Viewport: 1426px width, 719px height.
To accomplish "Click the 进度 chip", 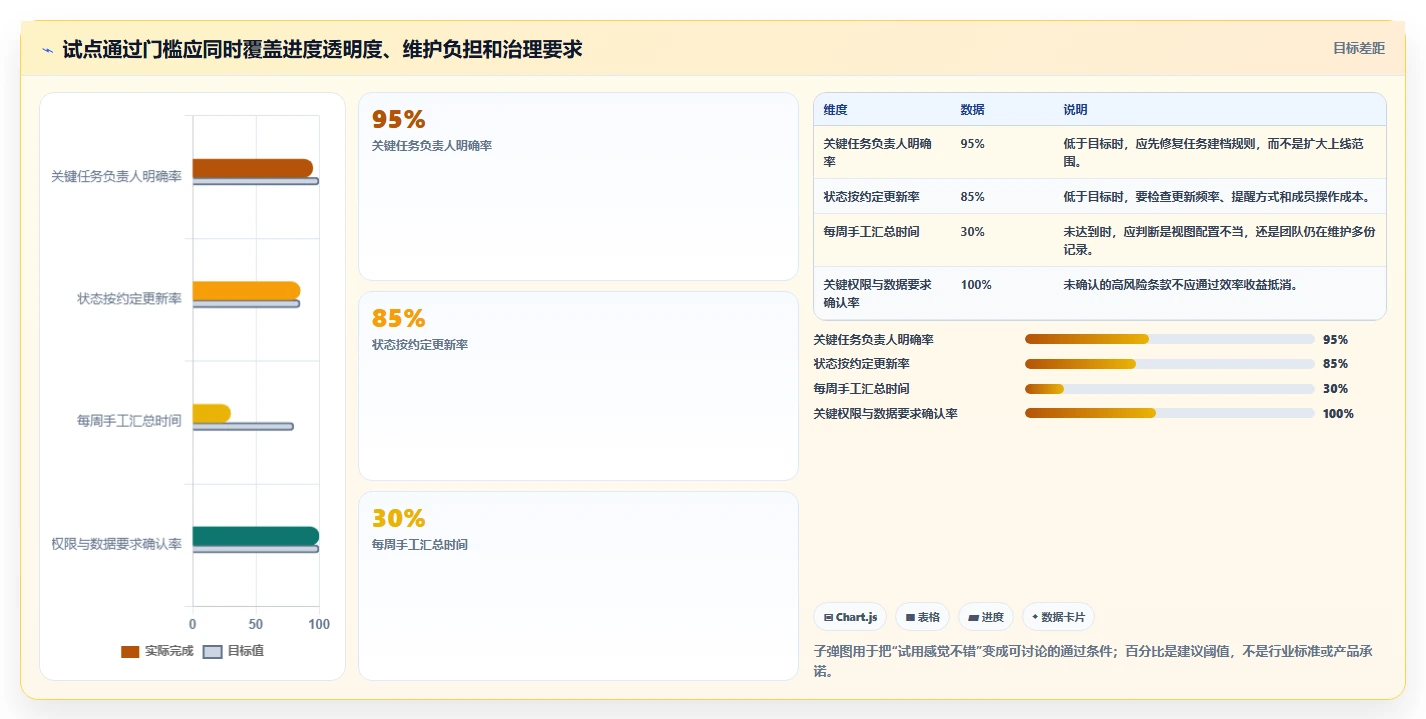I will click(x=986, y=617).
